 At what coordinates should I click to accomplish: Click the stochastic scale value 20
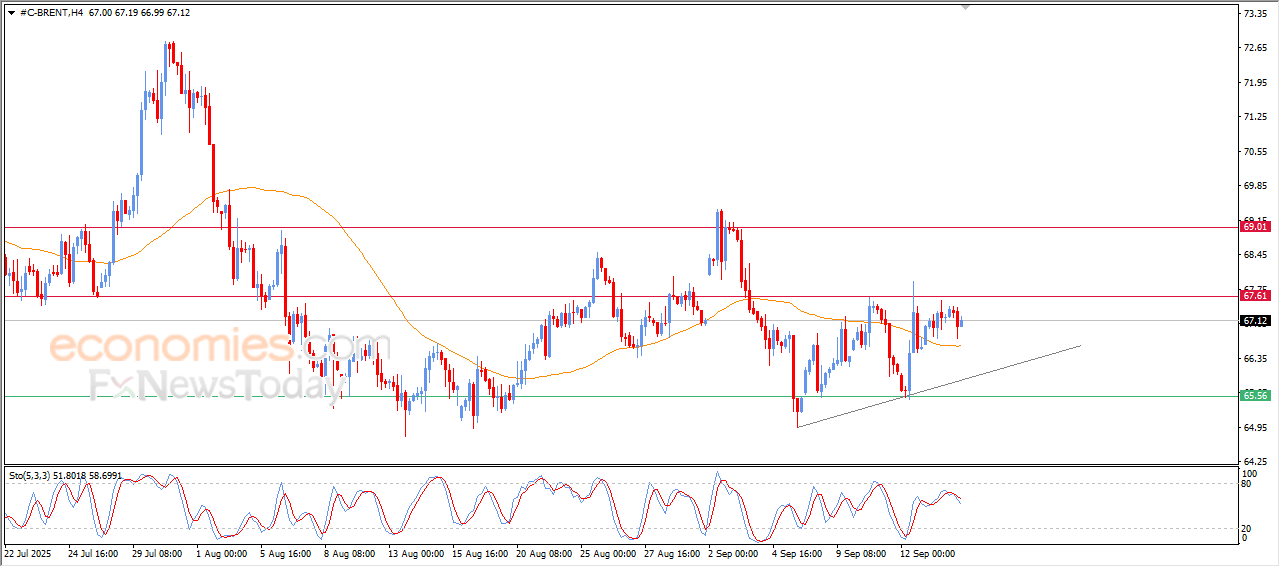point(1248,528)
